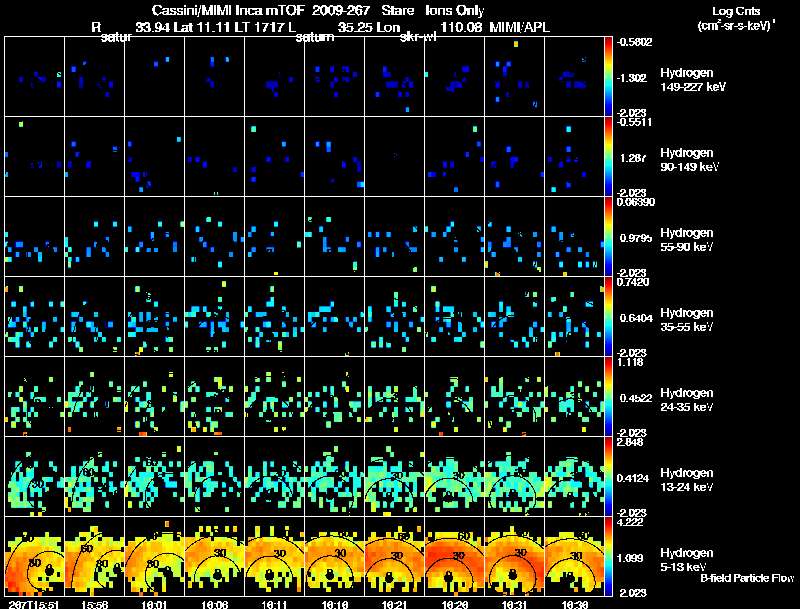Click the '30' contour label in 5-13 keV 16:11 panel
The image size is (800, 609).
click(280, 554)
